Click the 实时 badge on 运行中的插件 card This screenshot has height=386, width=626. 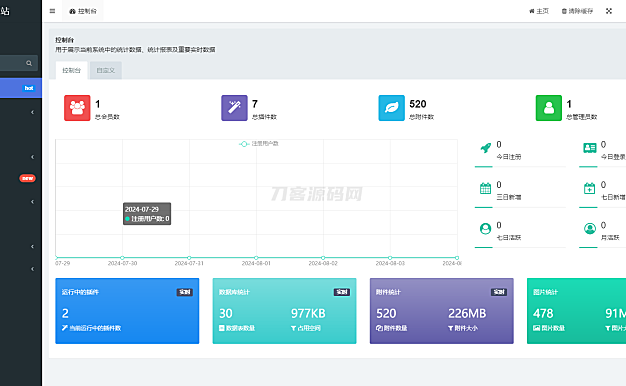[x=185, y=292]
